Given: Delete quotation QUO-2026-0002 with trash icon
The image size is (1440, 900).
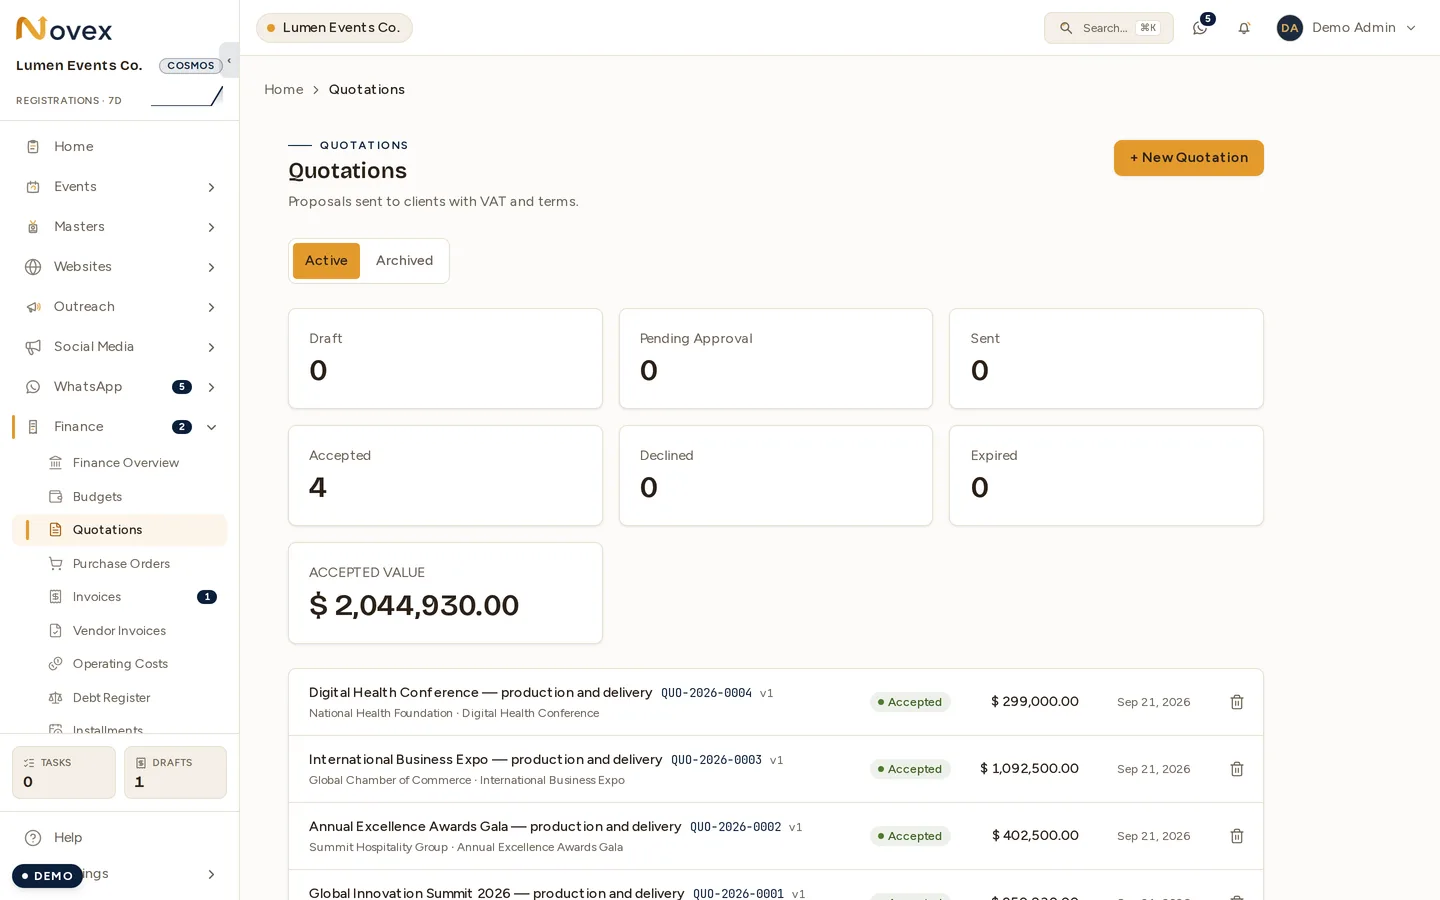Looking at the screenshot, I should pos(1237,836).
